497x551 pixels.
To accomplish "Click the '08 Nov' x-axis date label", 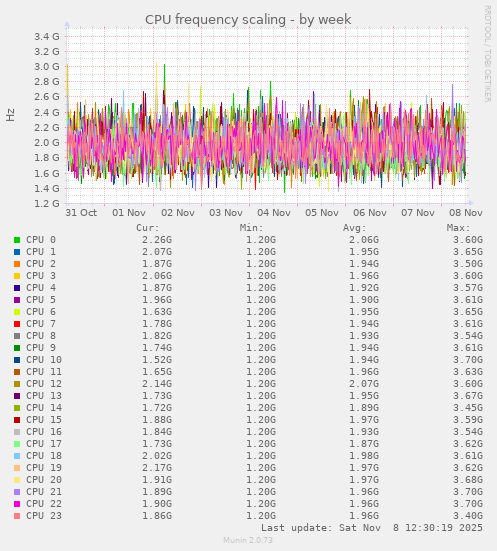I will point(466,213).
